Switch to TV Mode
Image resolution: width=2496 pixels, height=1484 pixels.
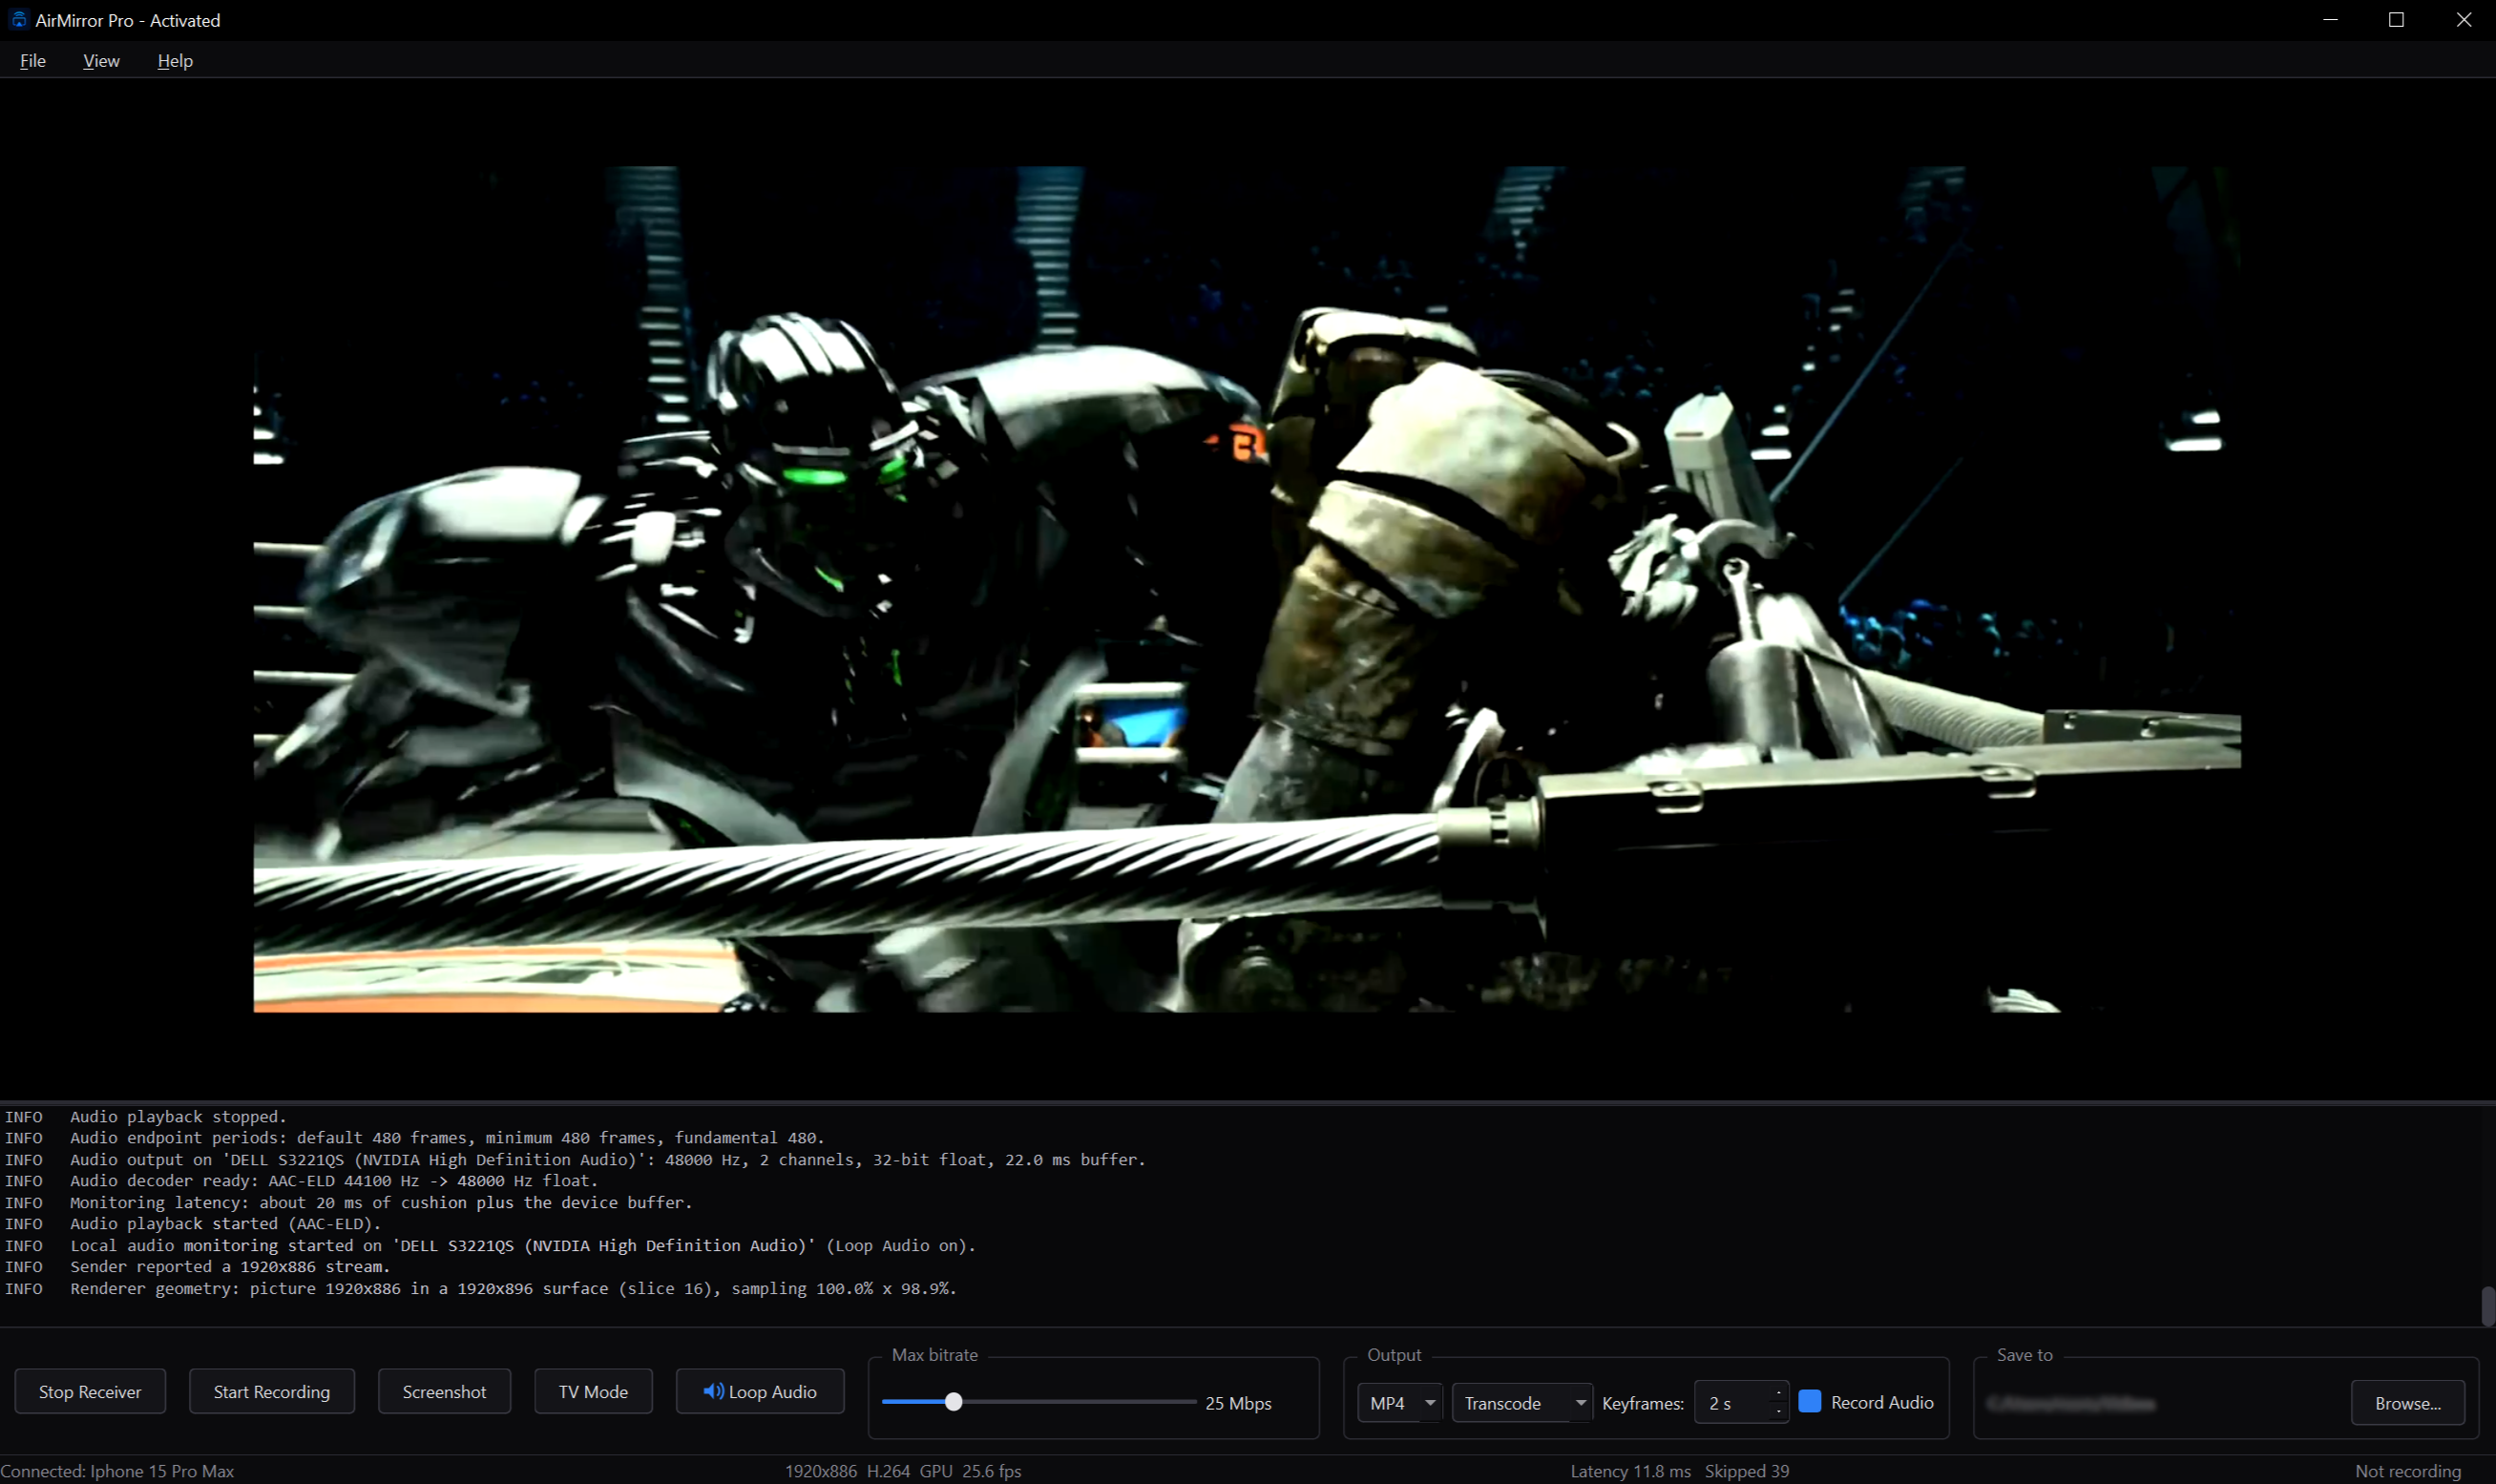[593, 1391]
